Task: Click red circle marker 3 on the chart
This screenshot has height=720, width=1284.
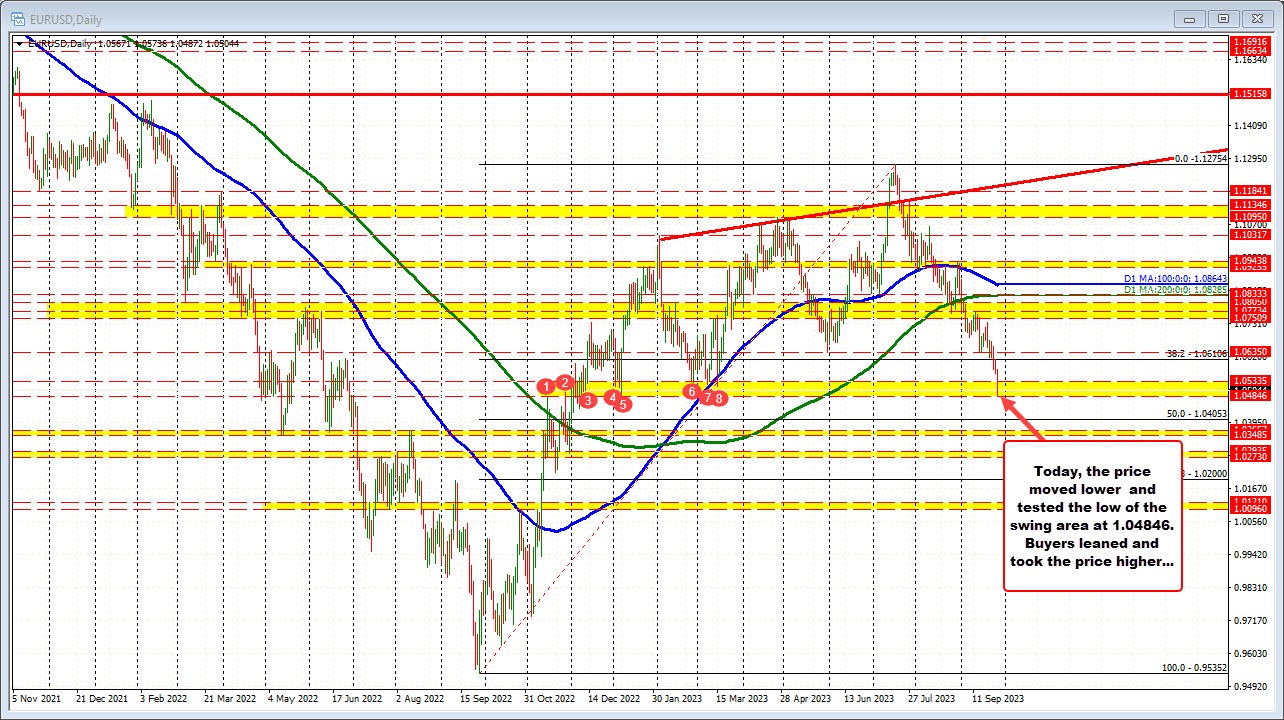Action: (586, 399)
